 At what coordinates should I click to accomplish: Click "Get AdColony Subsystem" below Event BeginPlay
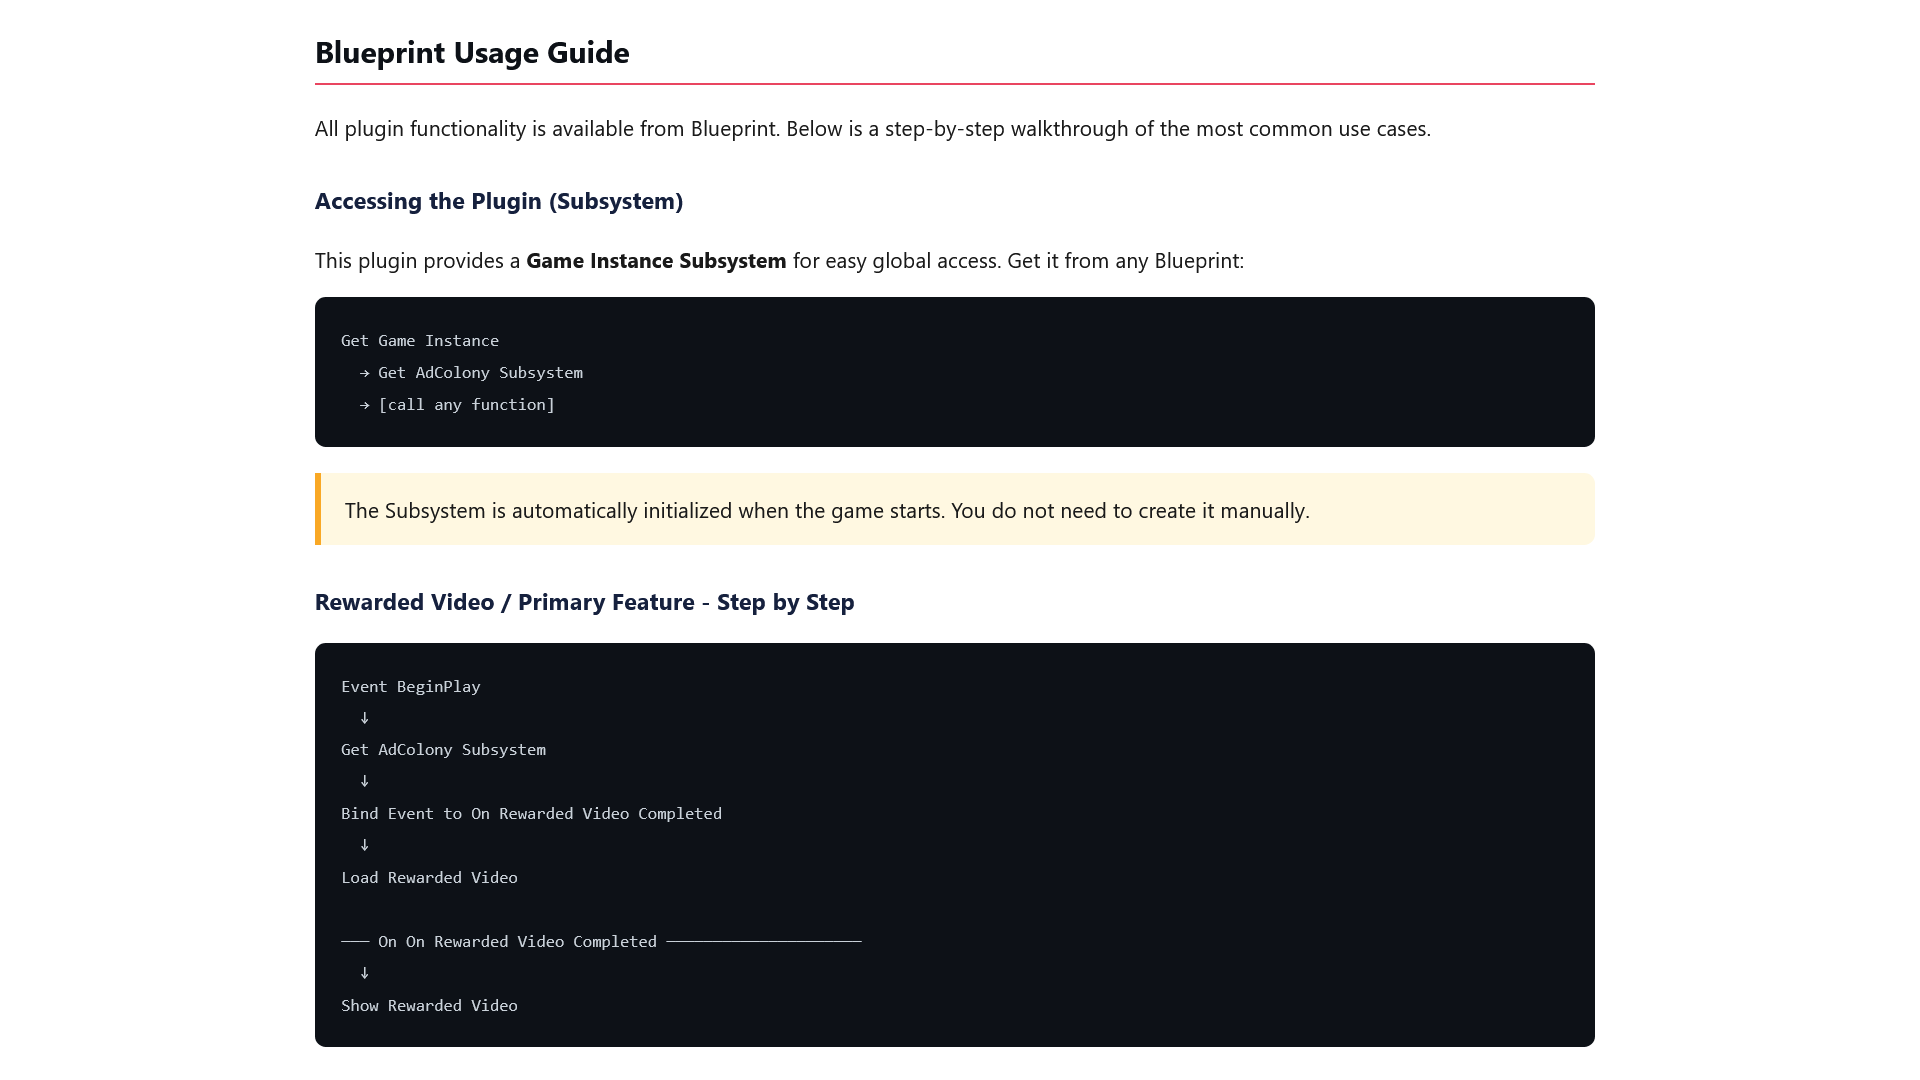tap(444, 750)
